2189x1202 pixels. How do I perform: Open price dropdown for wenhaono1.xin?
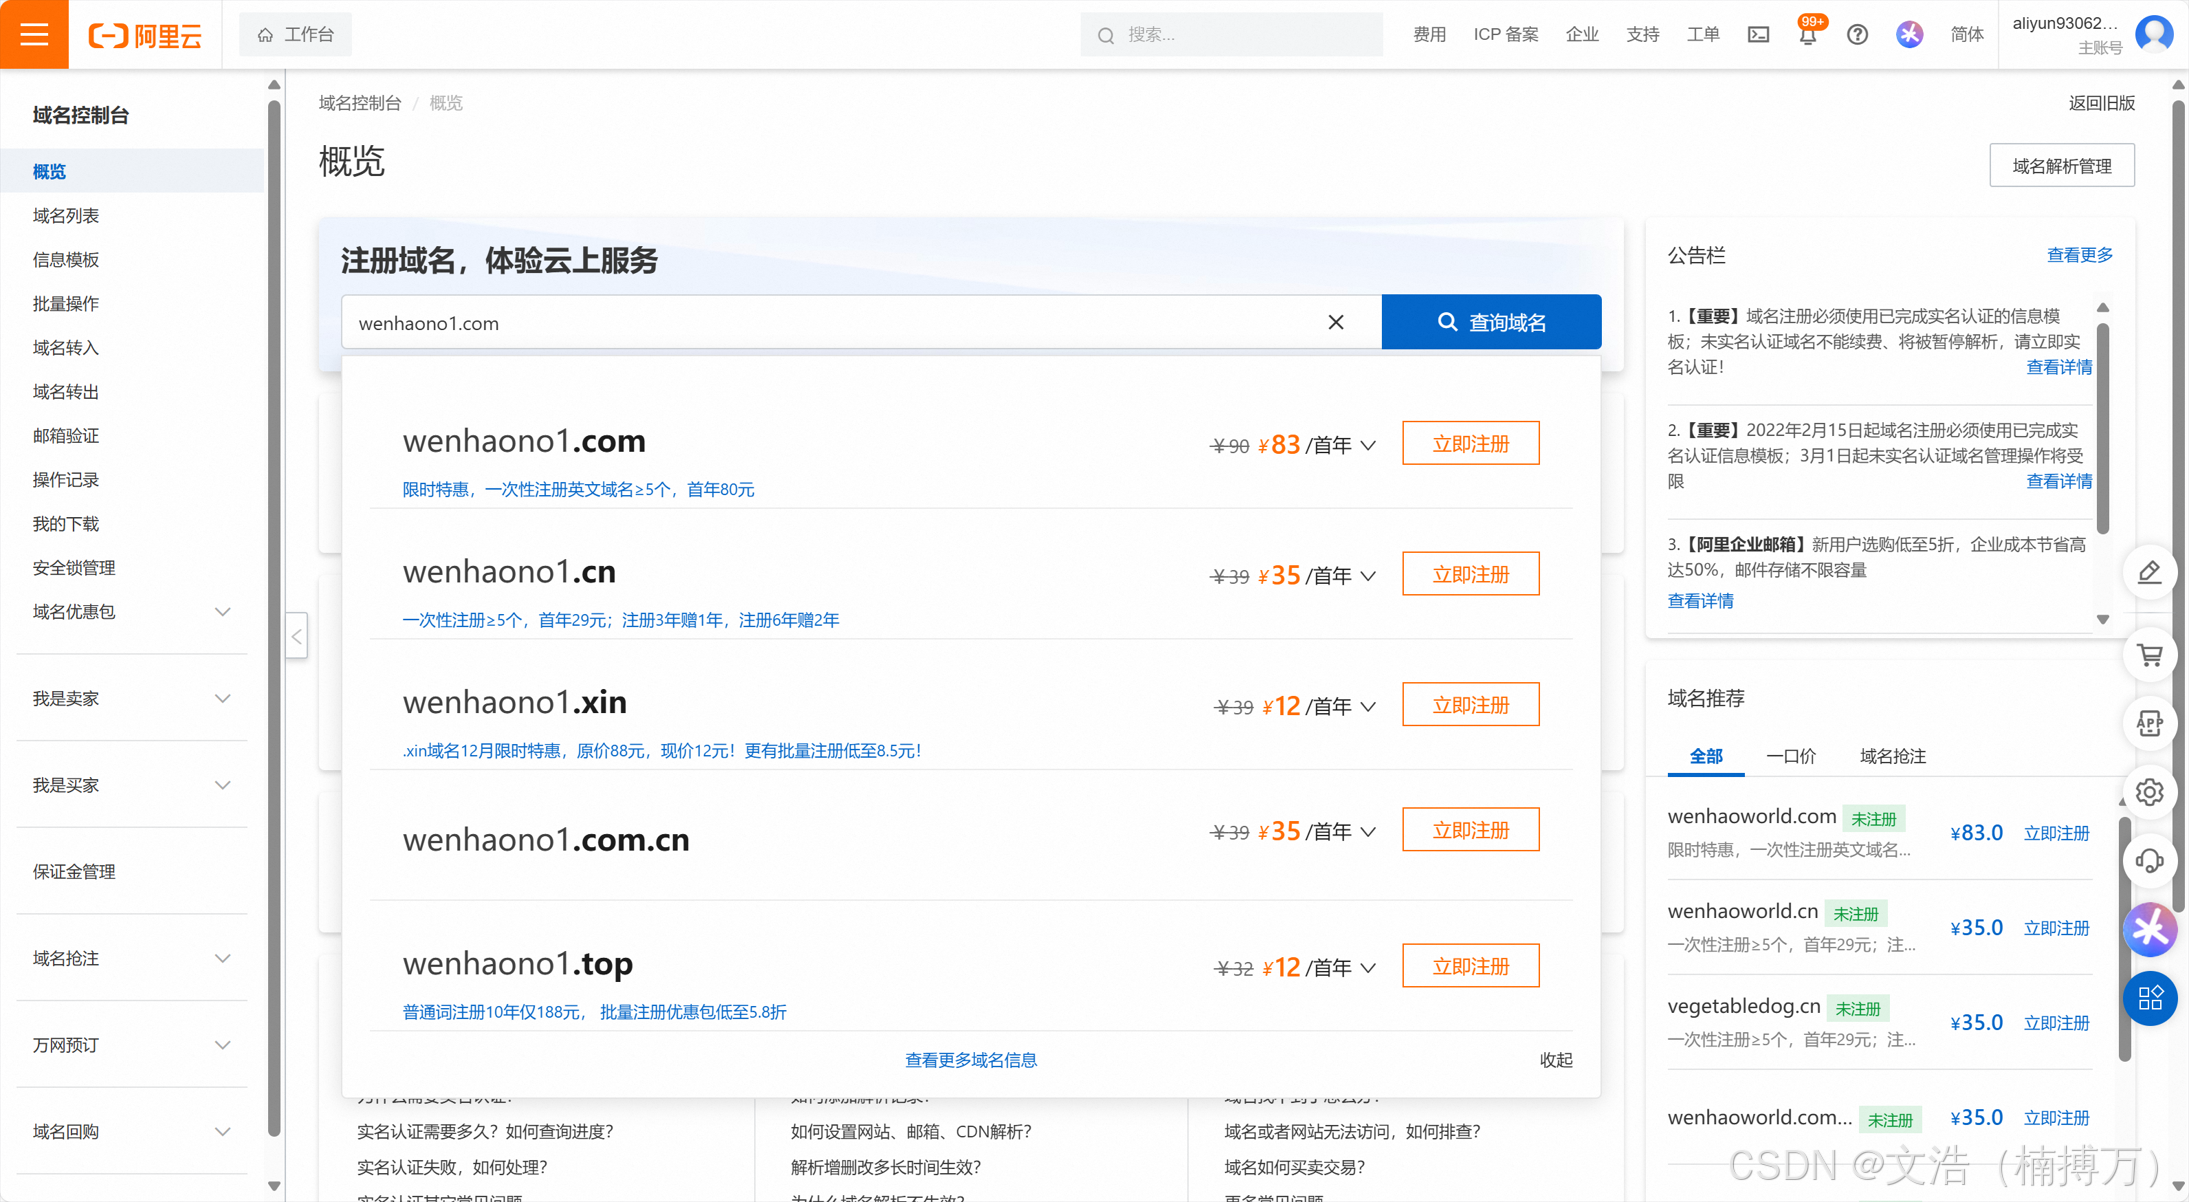(x=1369, y=707)
